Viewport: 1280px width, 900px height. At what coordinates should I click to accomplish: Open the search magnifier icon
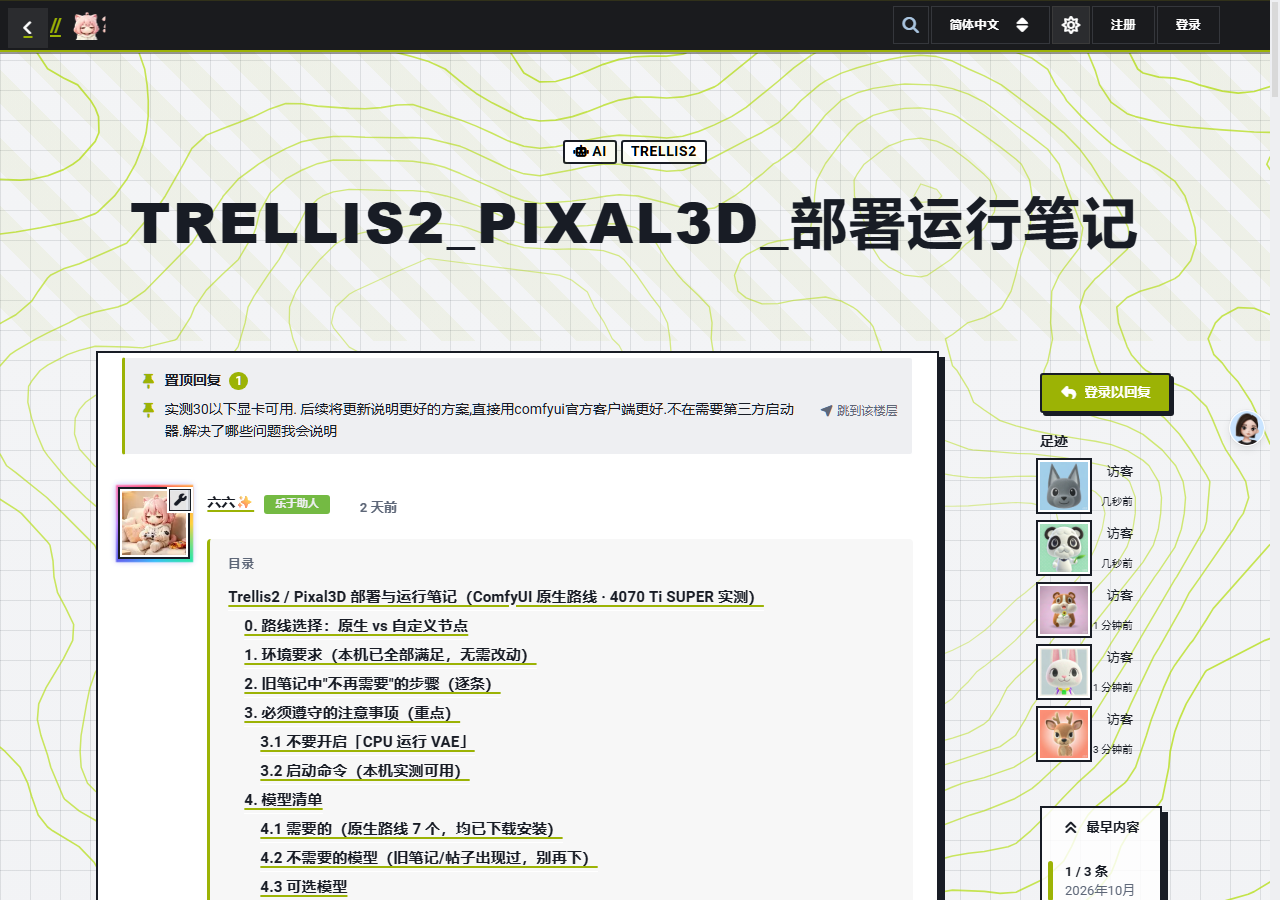pos(910,25)
